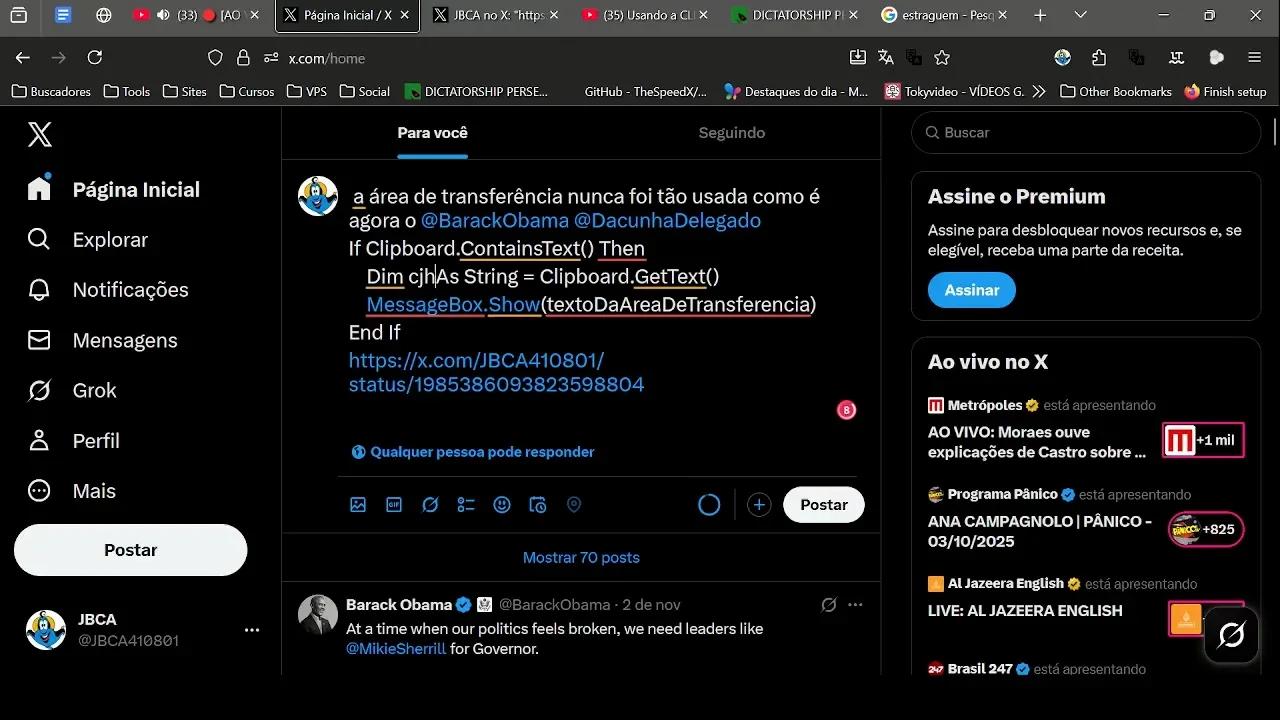Click the X logo in the sidebar
This screenshot has width=1280, height=720.
[x=40, y=133]
